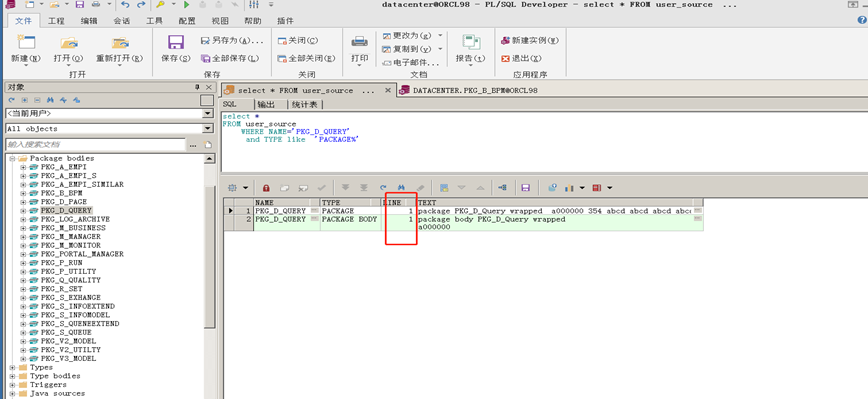The image size is (868, 399).
Task: Click the red column layout icon in grid toolbar
Action: point(597,188)
